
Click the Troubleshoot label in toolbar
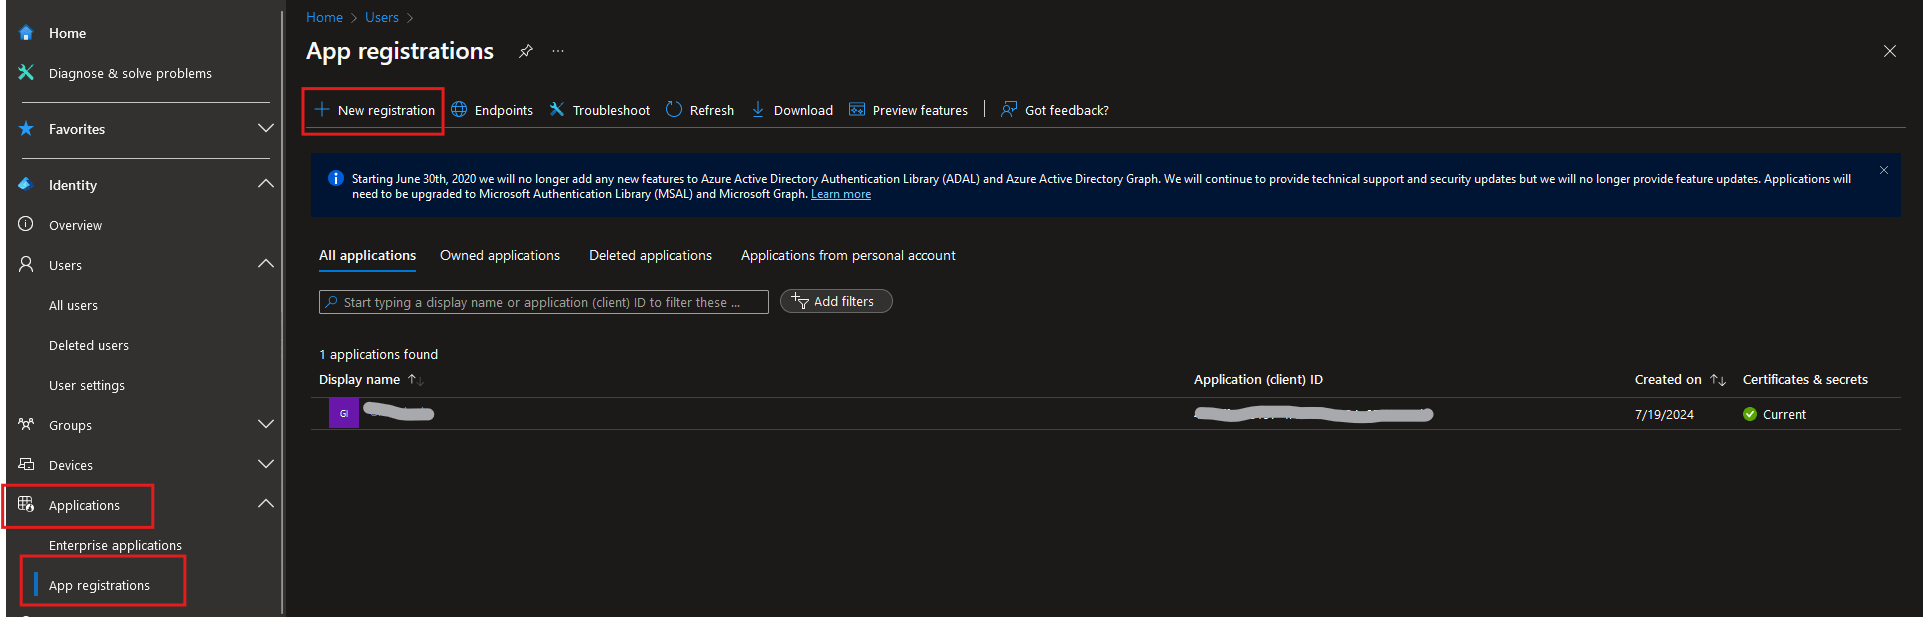(611, 110)
